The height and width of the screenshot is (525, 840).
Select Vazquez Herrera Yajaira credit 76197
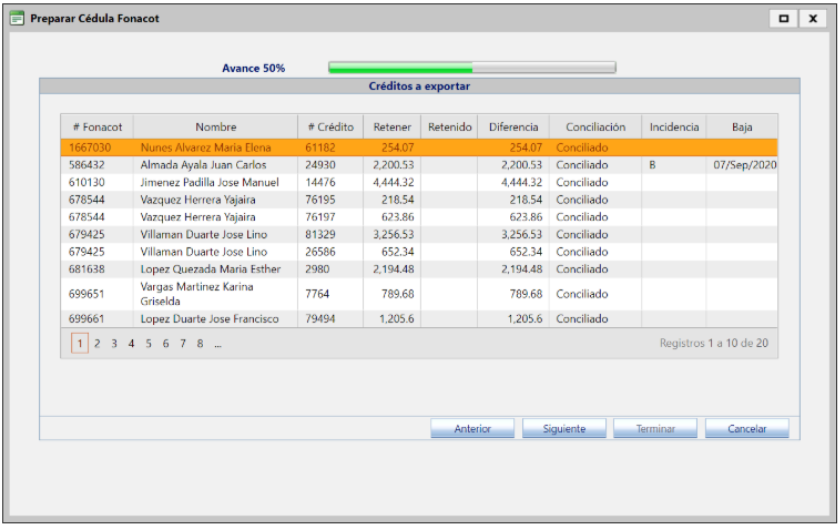point(419,217)
